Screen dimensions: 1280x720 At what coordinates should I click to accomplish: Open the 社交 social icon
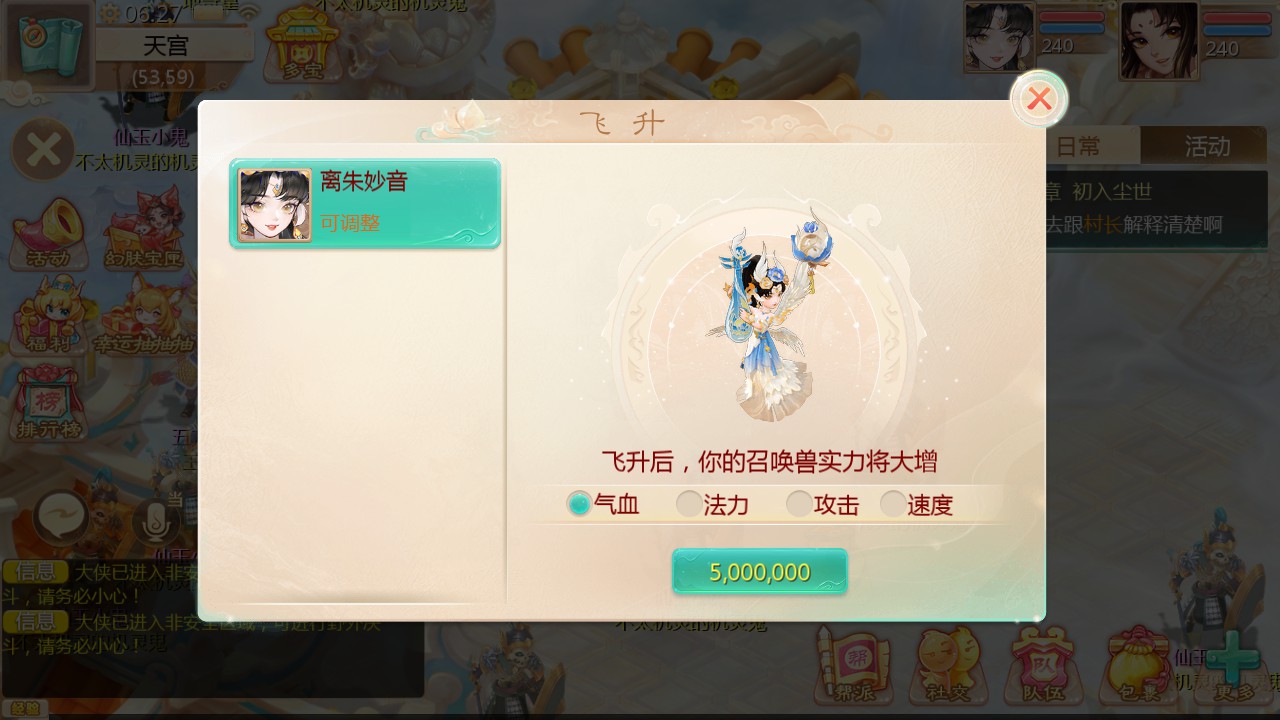tap(947, 665)
